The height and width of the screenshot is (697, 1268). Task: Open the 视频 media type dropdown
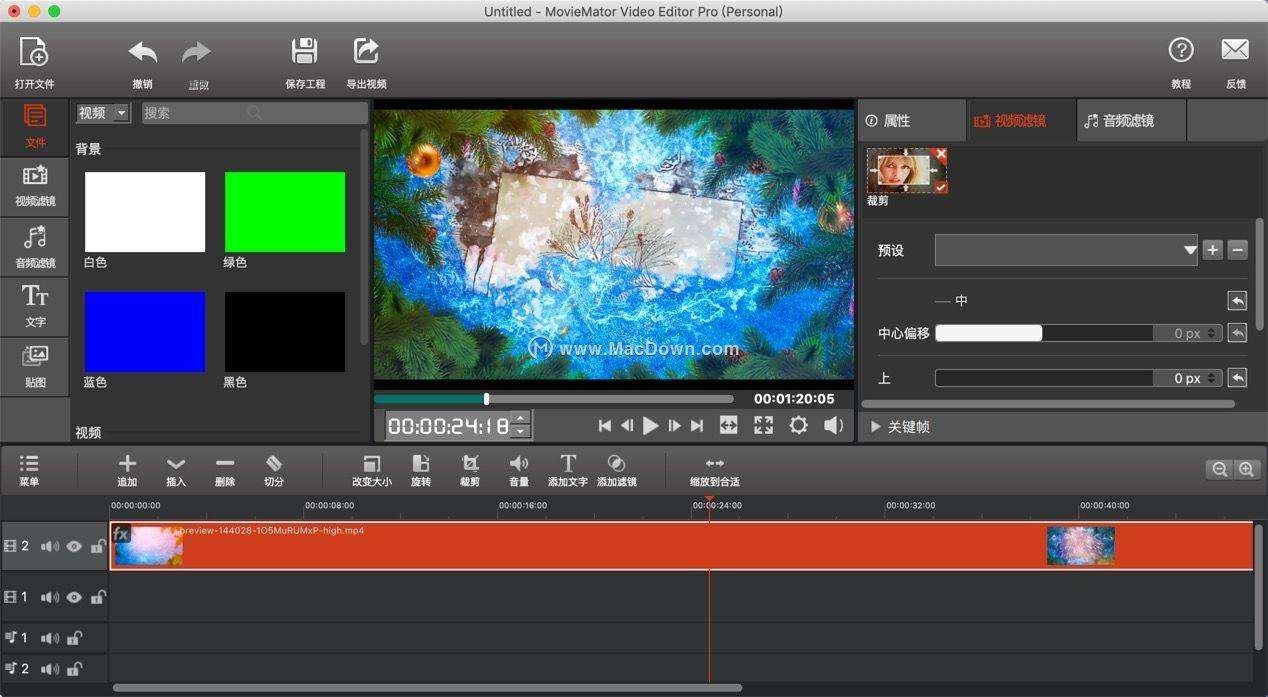103,113
